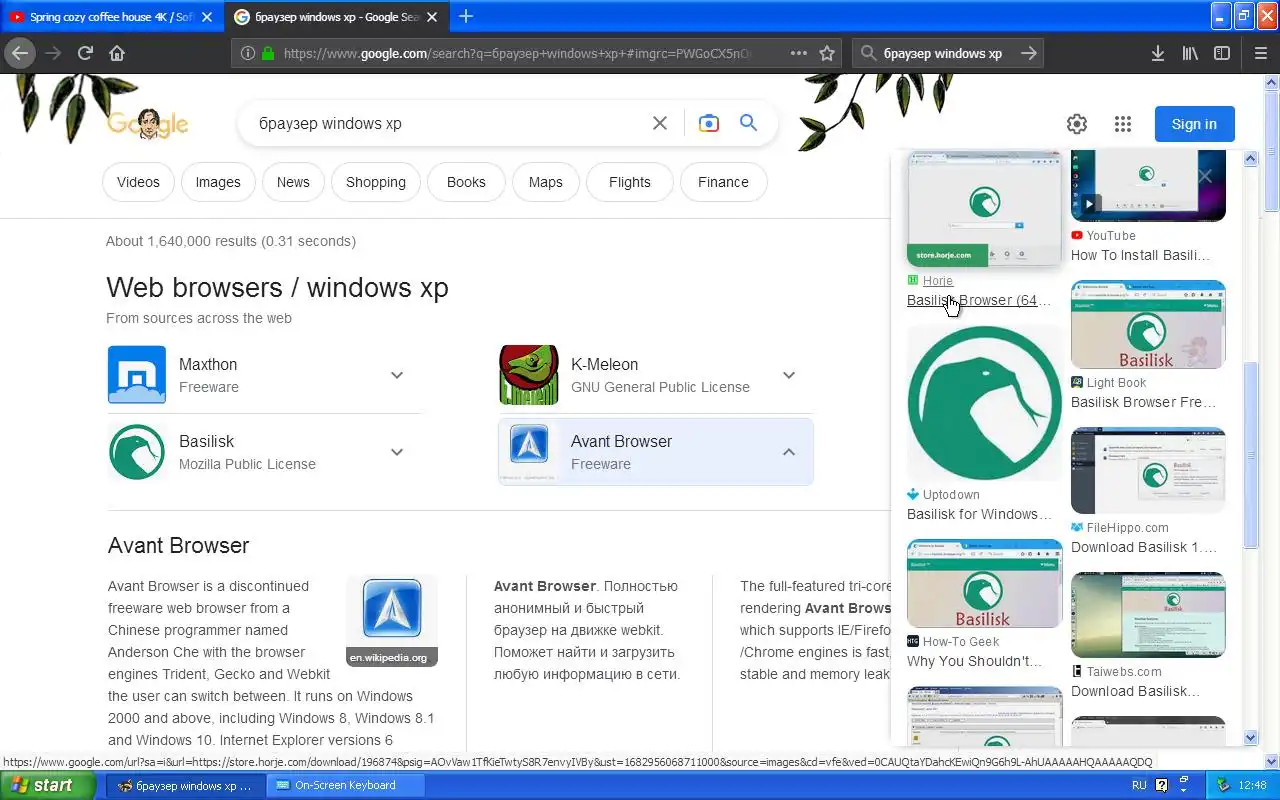This screenshot has height=800, width=1280.
Task: Collapse the Avant Browser entry chevron
Action: (789, 452)
